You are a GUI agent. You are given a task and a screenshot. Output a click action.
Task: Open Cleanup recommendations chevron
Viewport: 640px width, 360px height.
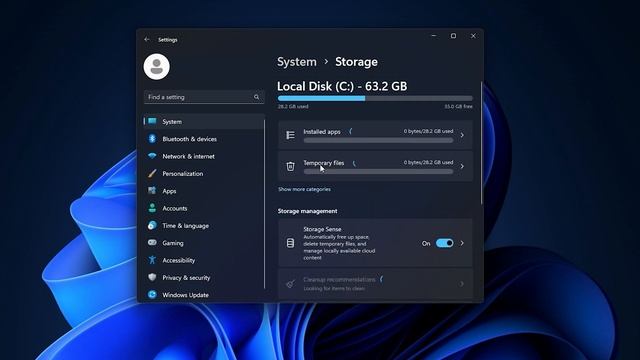click(x=462, y=284)
